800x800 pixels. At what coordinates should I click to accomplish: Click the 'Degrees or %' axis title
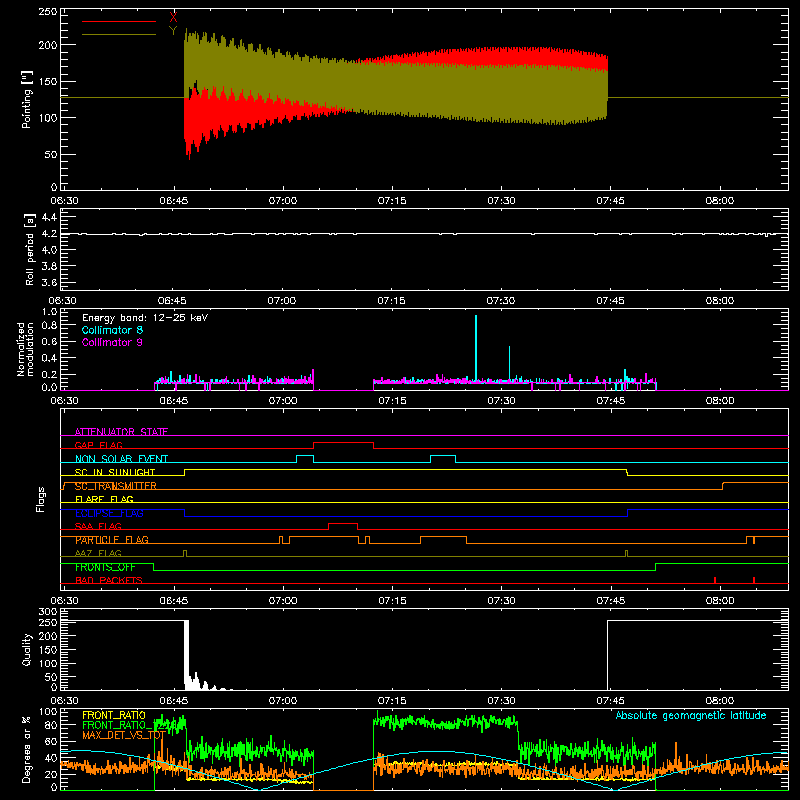(x=27, y=749)
